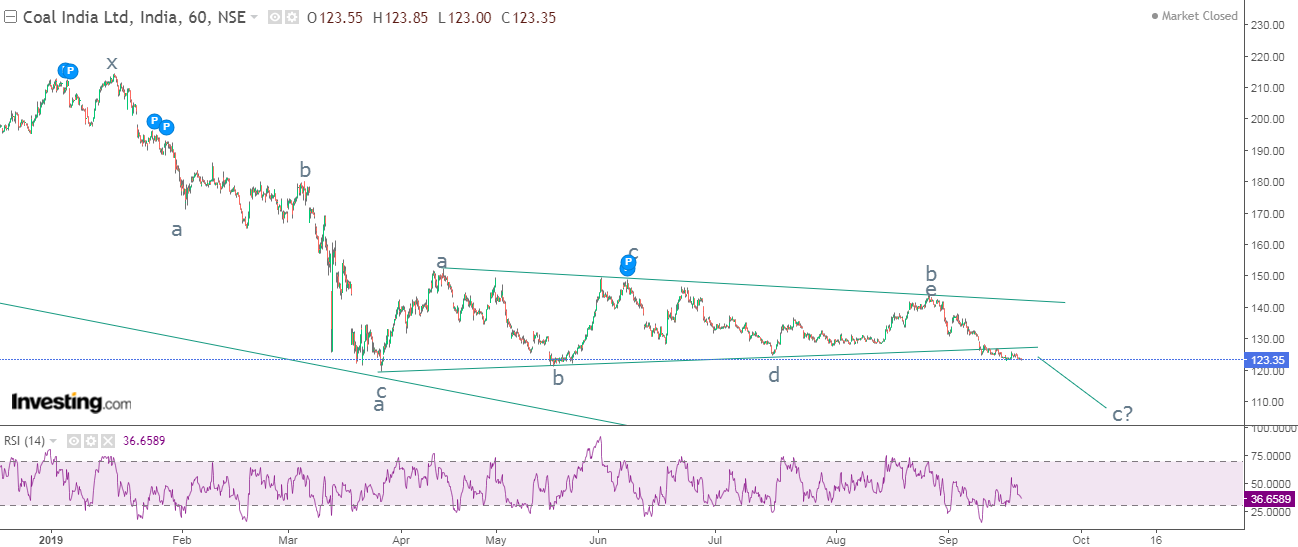Select the 'd' wave label near July low
Viewport: 1298px width, 547px height.
pyautogui.click(x=774, y=375)
